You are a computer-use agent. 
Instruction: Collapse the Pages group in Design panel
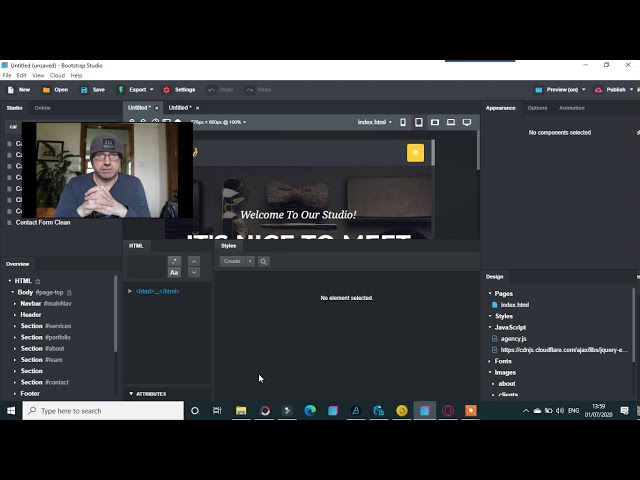tap(490, 293)
